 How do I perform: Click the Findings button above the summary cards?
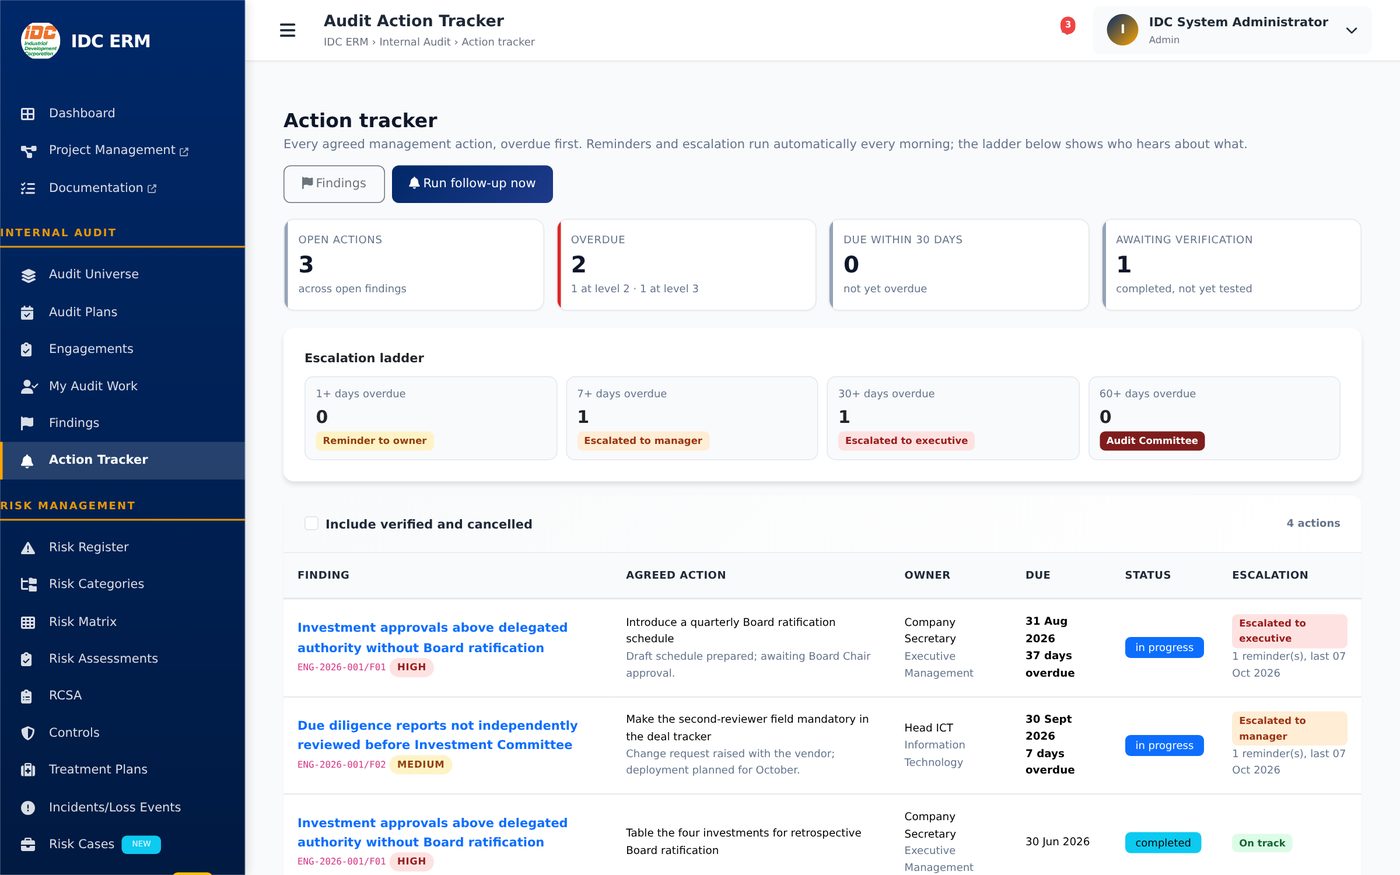[334, 184]
